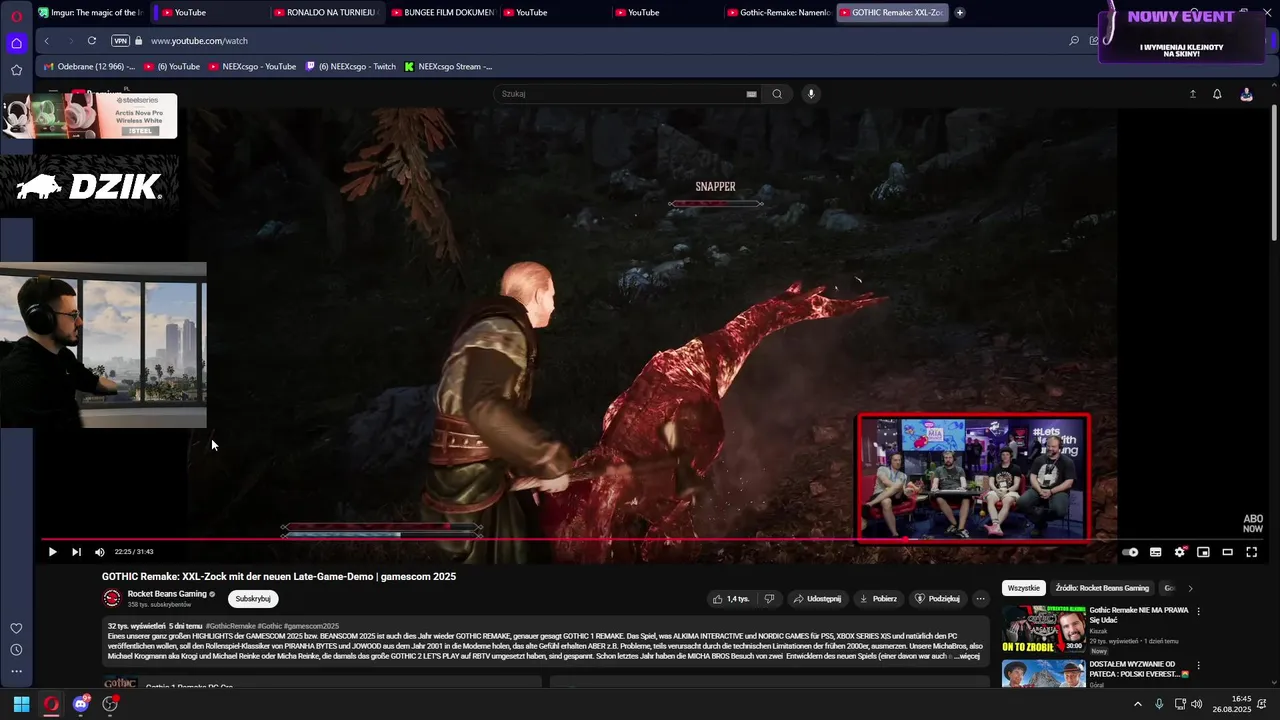
Task: Subscribe with the Subskrybuj button
Action: point(253,599)
